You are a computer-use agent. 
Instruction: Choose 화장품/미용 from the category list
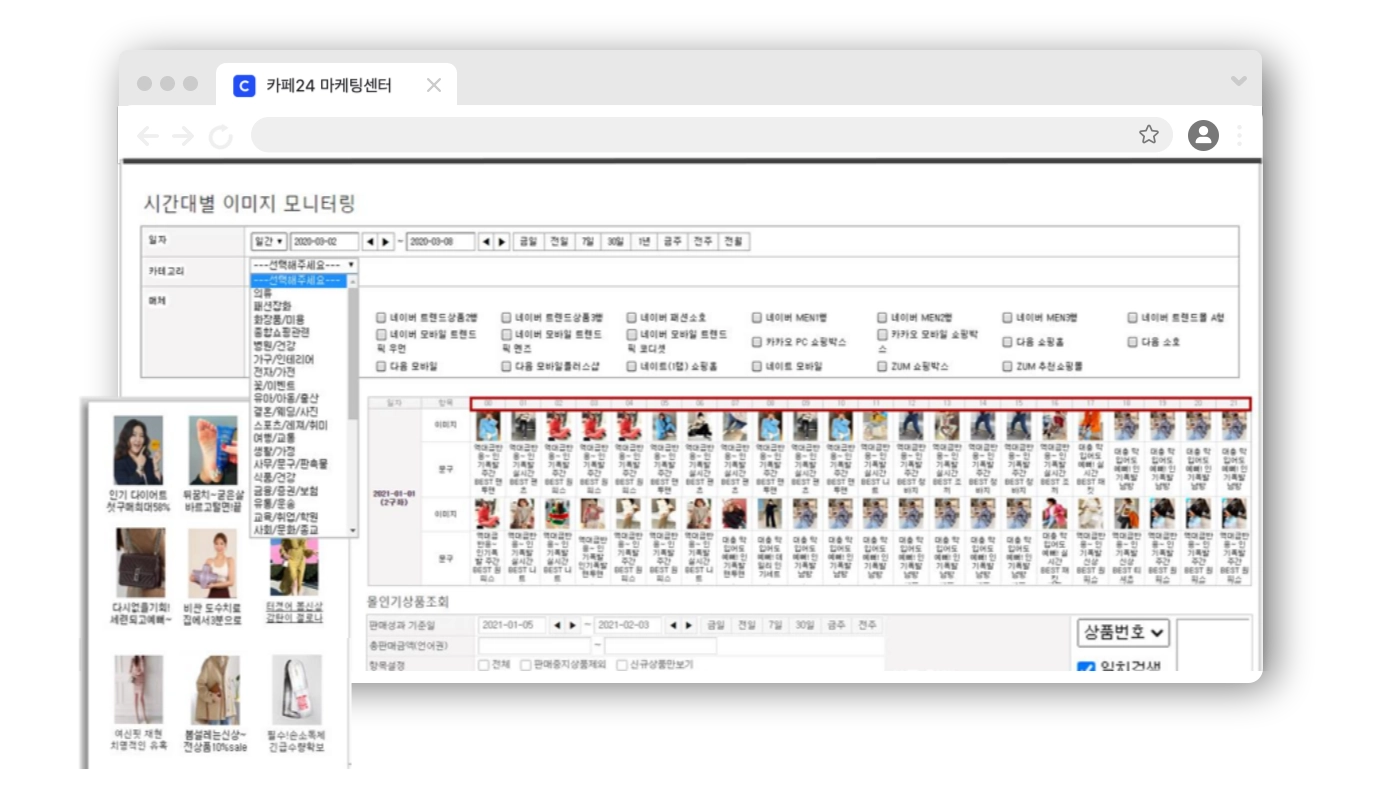tap(279, 320)
